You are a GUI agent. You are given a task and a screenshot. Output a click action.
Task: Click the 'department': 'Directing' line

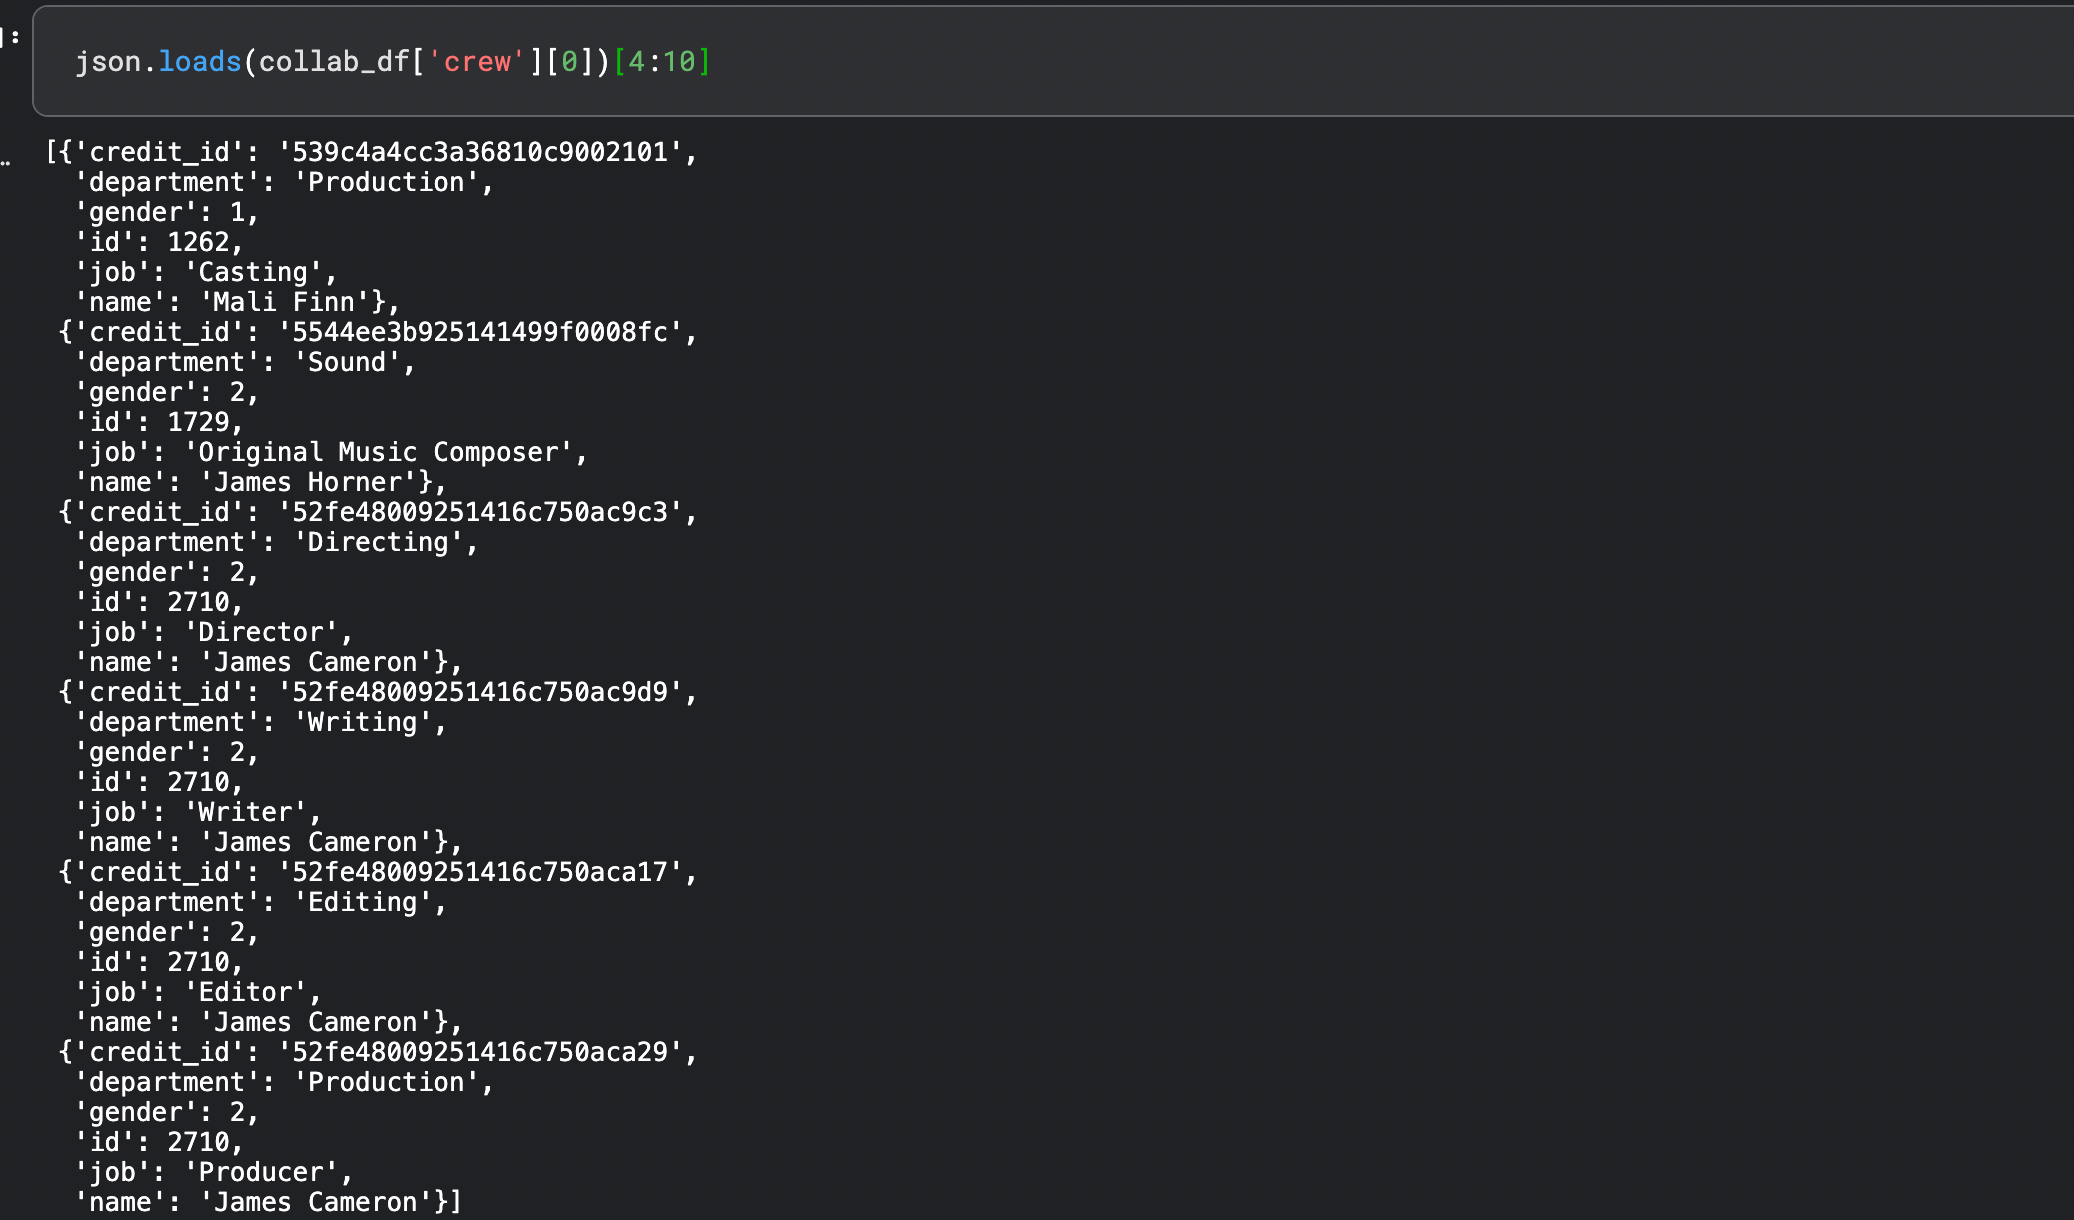point(276,542)
